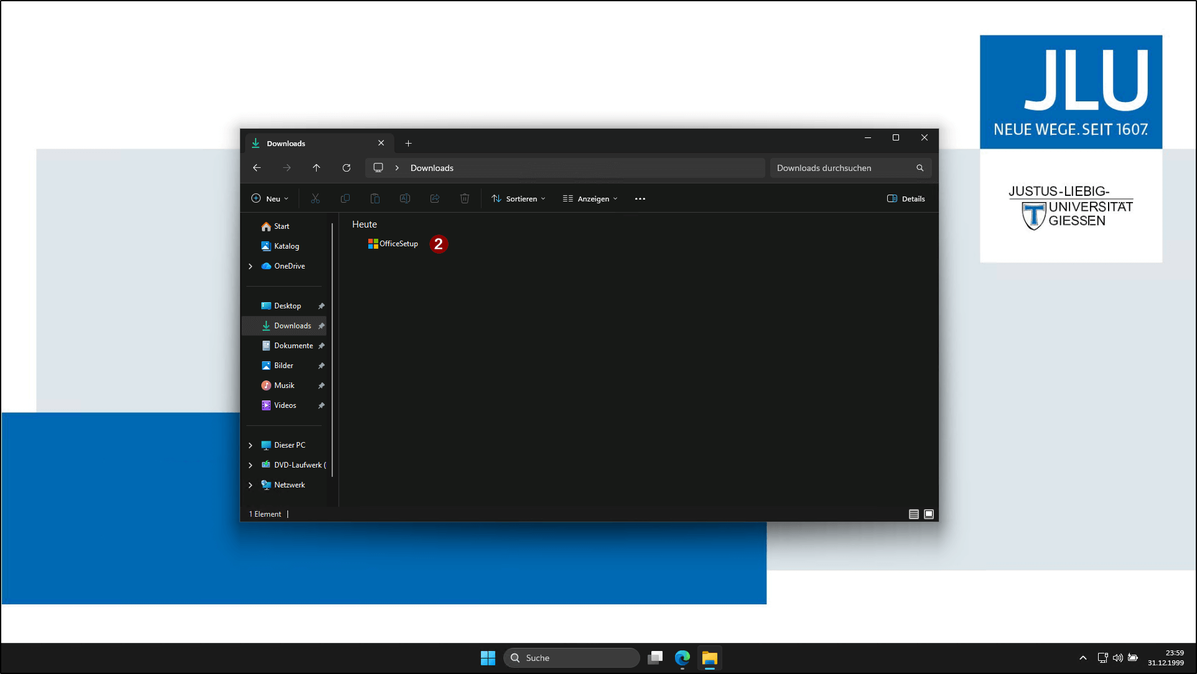Open the Windows Start menu
This screenshot has width=1197, height=674.
pos(488,658)
